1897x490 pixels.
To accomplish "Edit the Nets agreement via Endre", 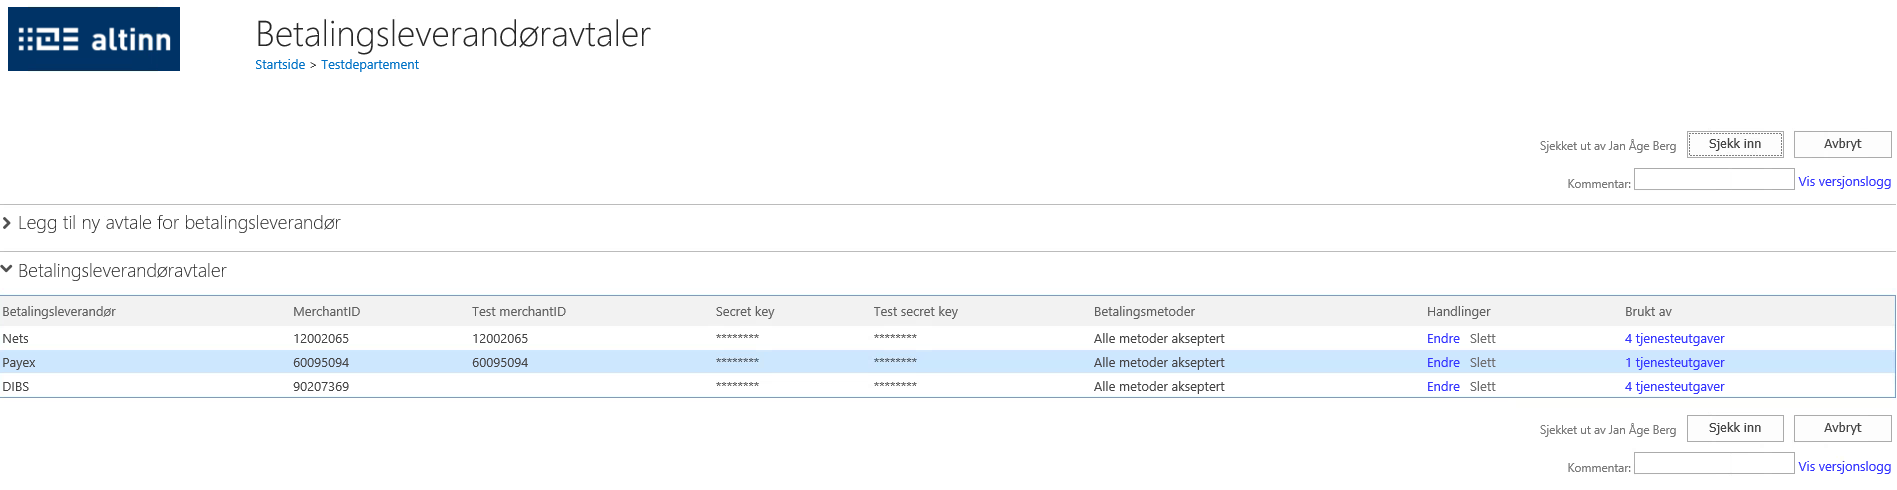I will tap(1443, 339).
